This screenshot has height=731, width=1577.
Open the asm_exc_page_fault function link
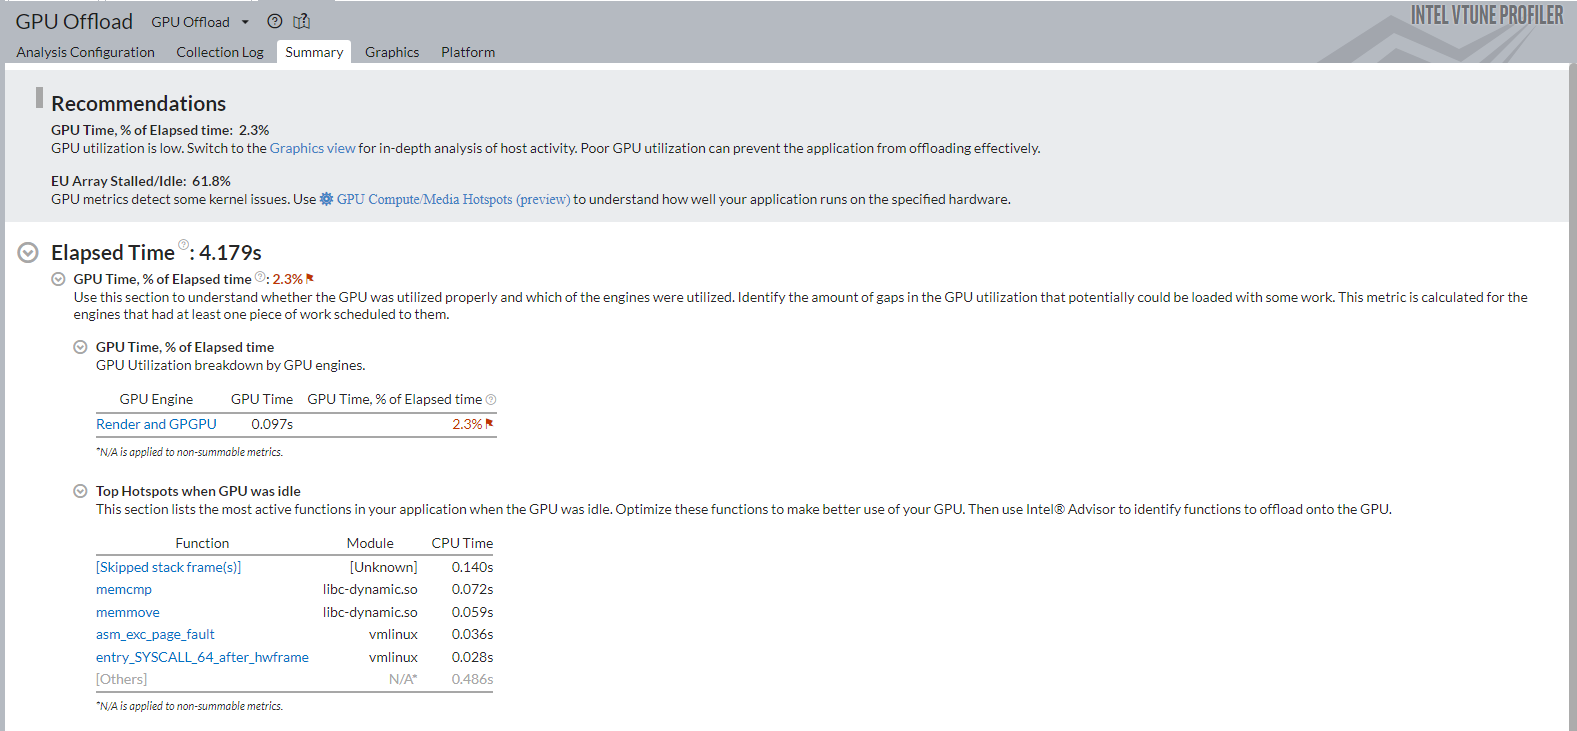[x=155, y=634]
